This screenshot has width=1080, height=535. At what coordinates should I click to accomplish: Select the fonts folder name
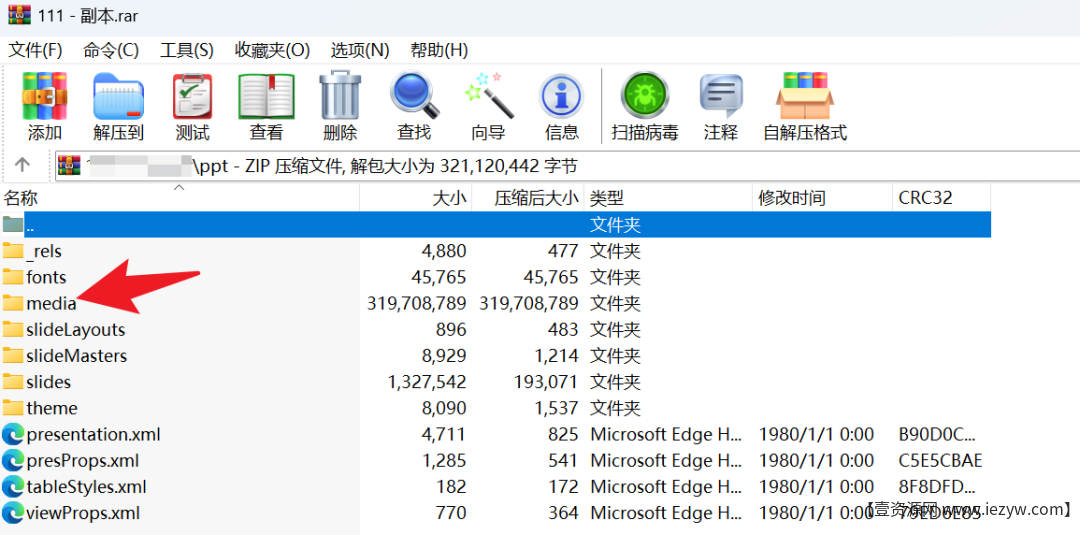point(46,277)
